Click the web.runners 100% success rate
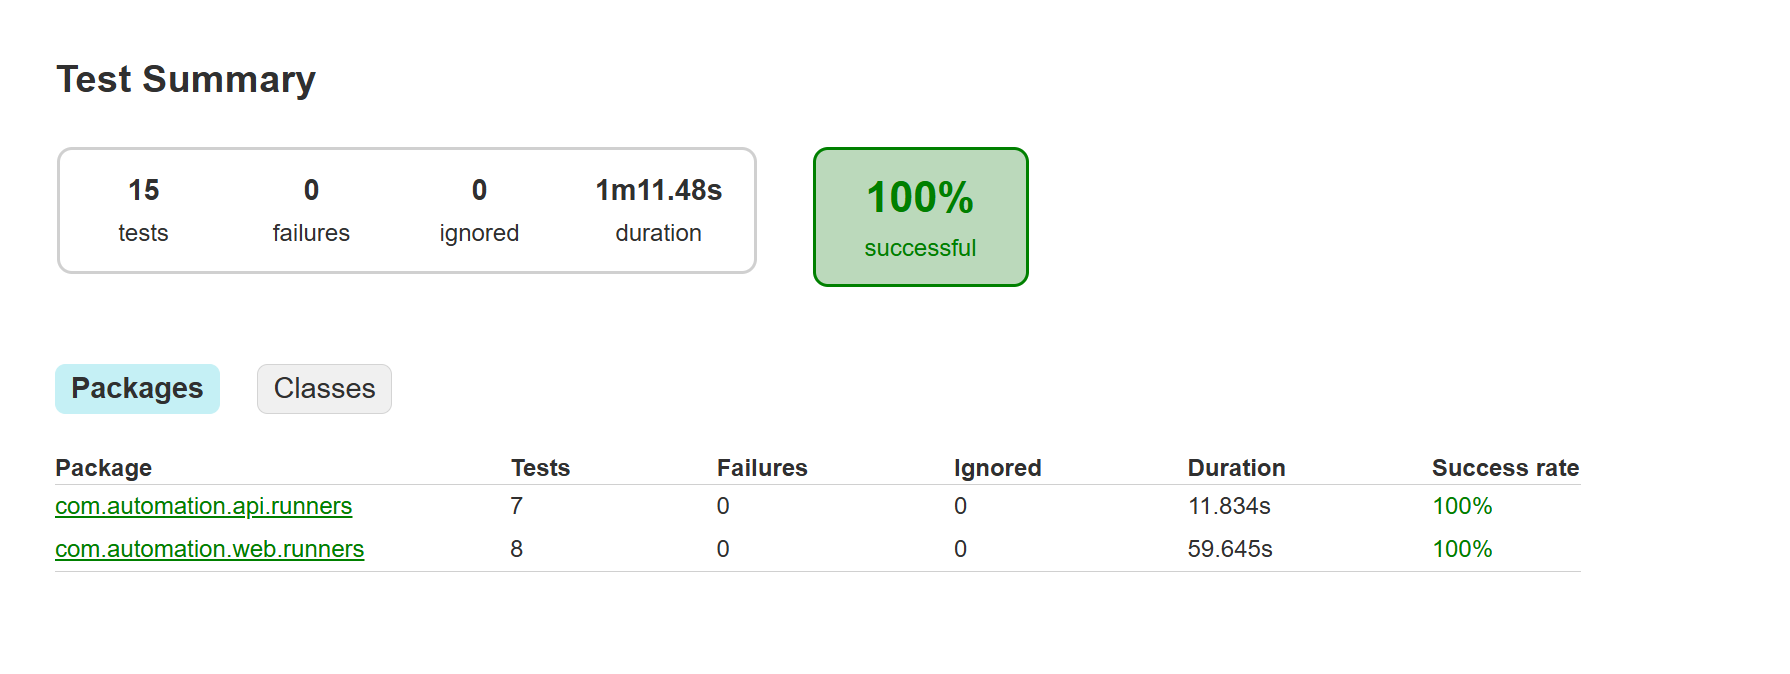The image size is (1790, 674). [x=1462, y=549]
